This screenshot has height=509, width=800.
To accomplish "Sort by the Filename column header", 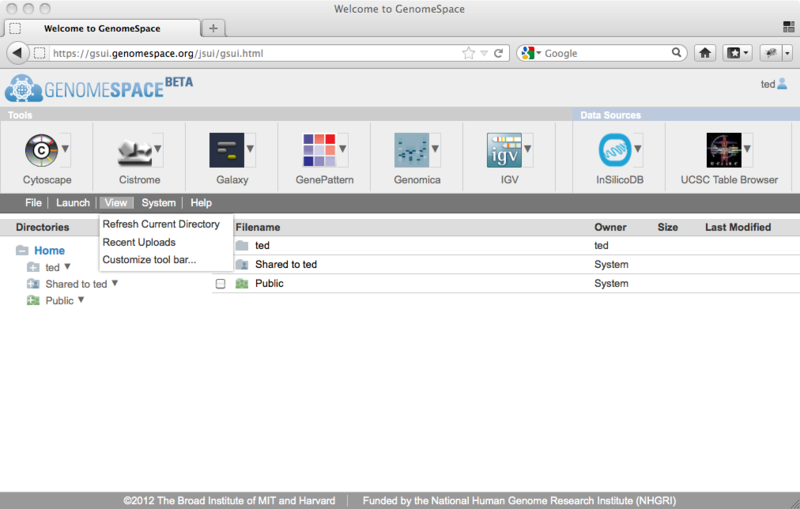I will click(258, 227).
